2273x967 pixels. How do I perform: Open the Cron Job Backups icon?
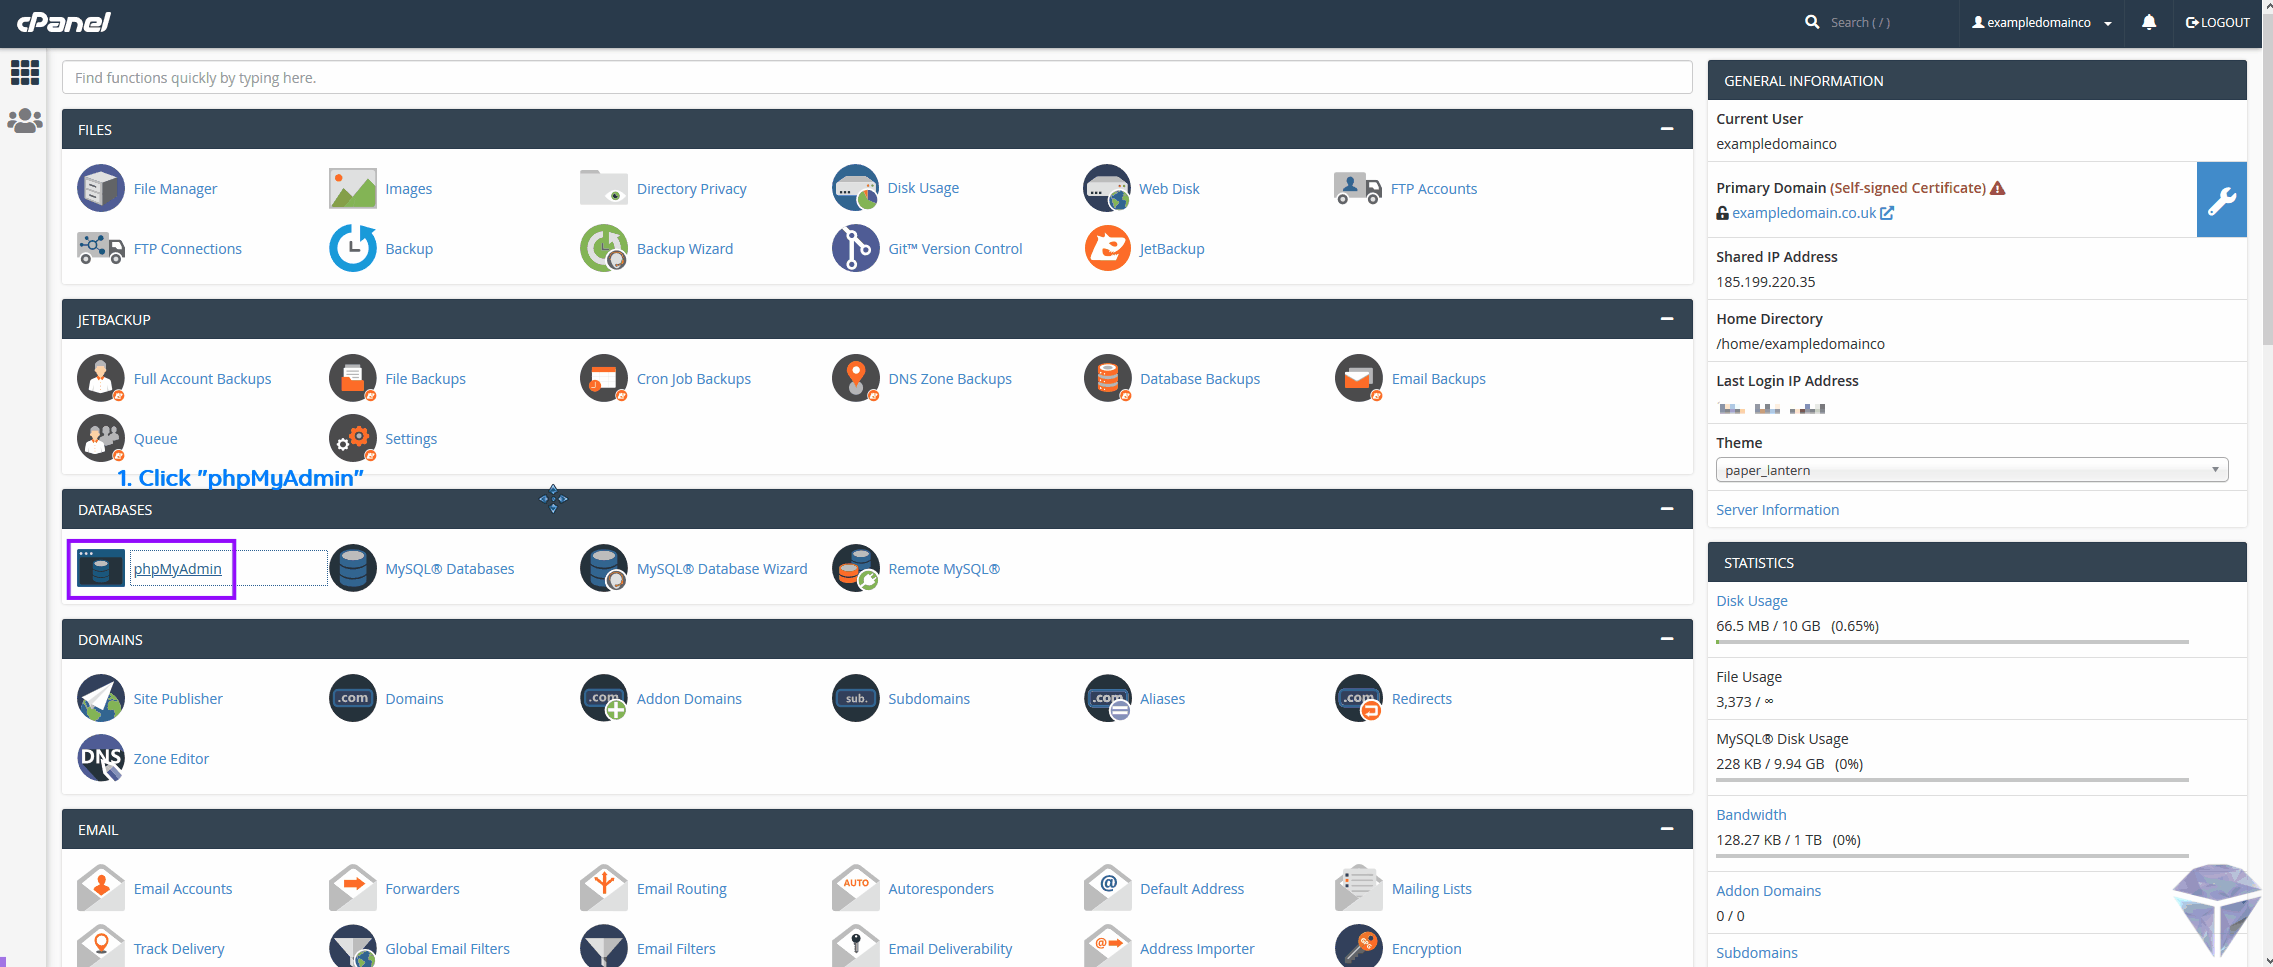pyautogui.click(x=604, y=378)
